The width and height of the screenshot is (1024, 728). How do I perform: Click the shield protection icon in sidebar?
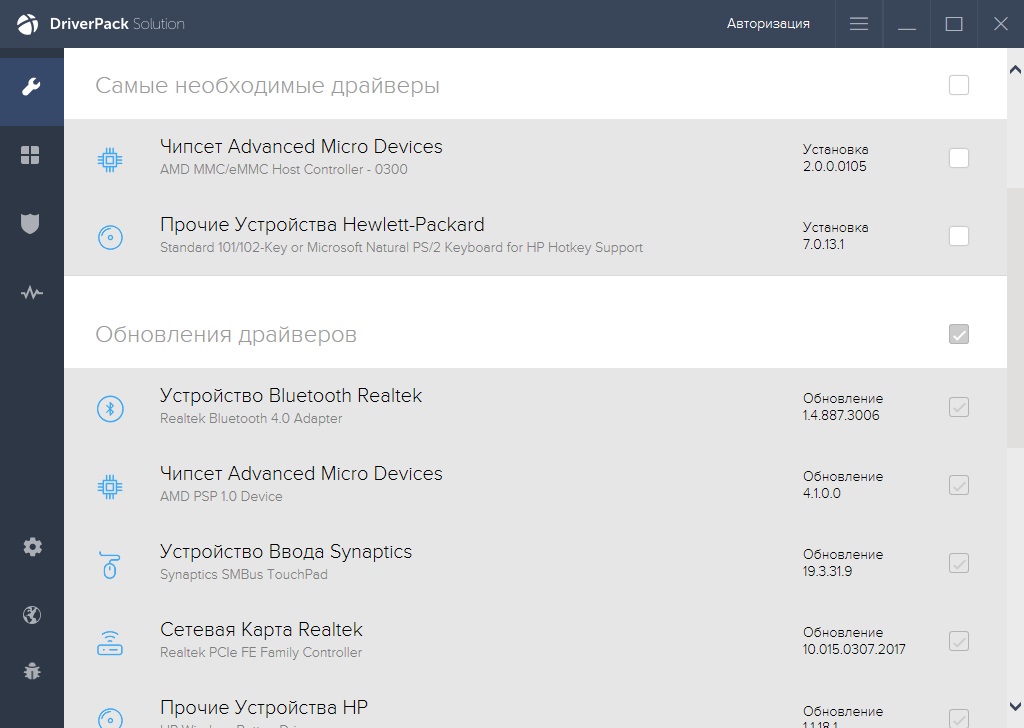tap(31, 224)
